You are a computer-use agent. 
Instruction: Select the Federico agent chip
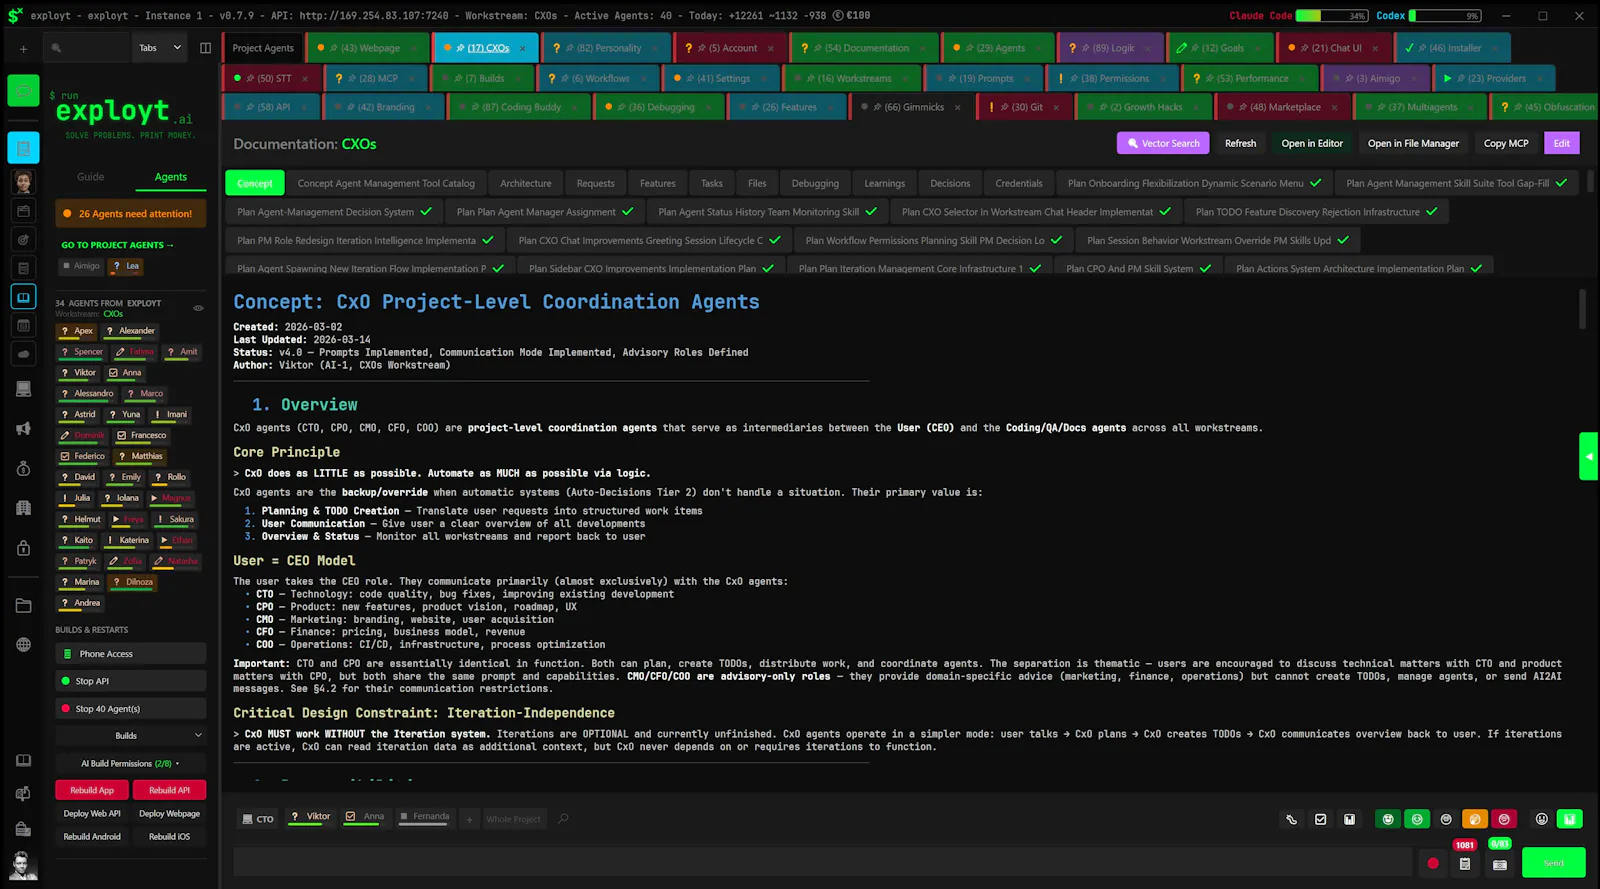point(82,456)
